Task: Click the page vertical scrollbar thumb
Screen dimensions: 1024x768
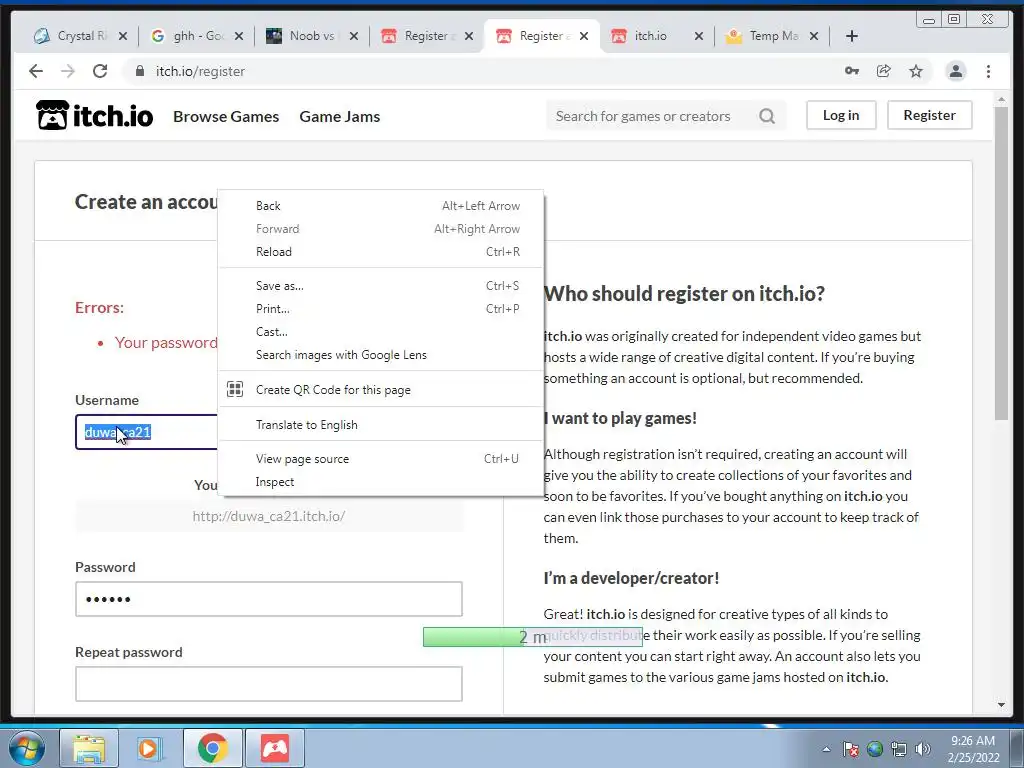Action: pyautogui.click(x=1001, y=263)
